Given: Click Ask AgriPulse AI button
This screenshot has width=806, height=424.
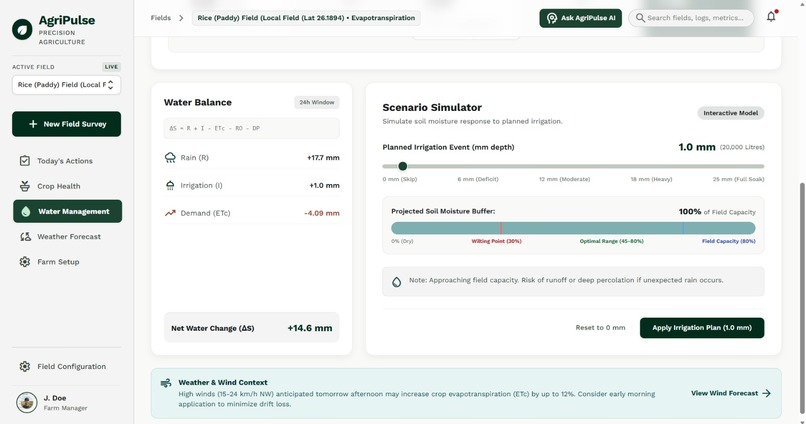Looking at the screenshot, I should tap(580, 18).
